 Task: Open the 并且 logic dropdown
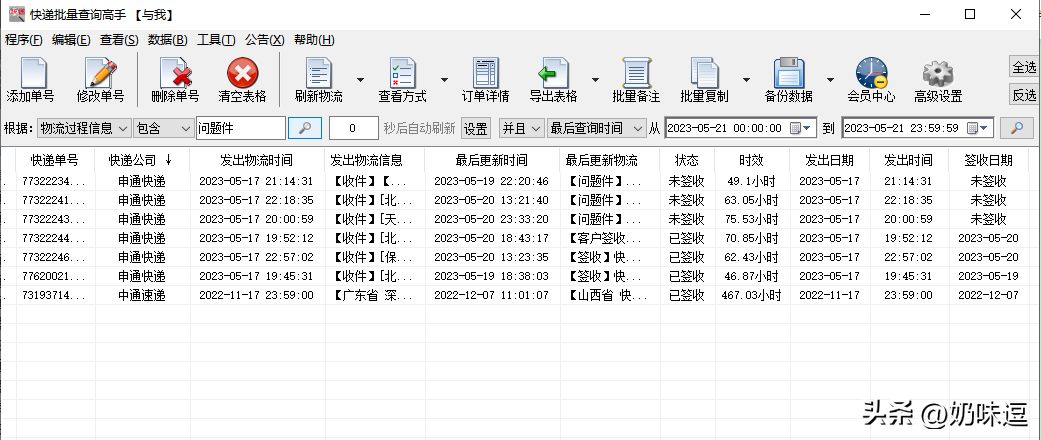point(522,128)
